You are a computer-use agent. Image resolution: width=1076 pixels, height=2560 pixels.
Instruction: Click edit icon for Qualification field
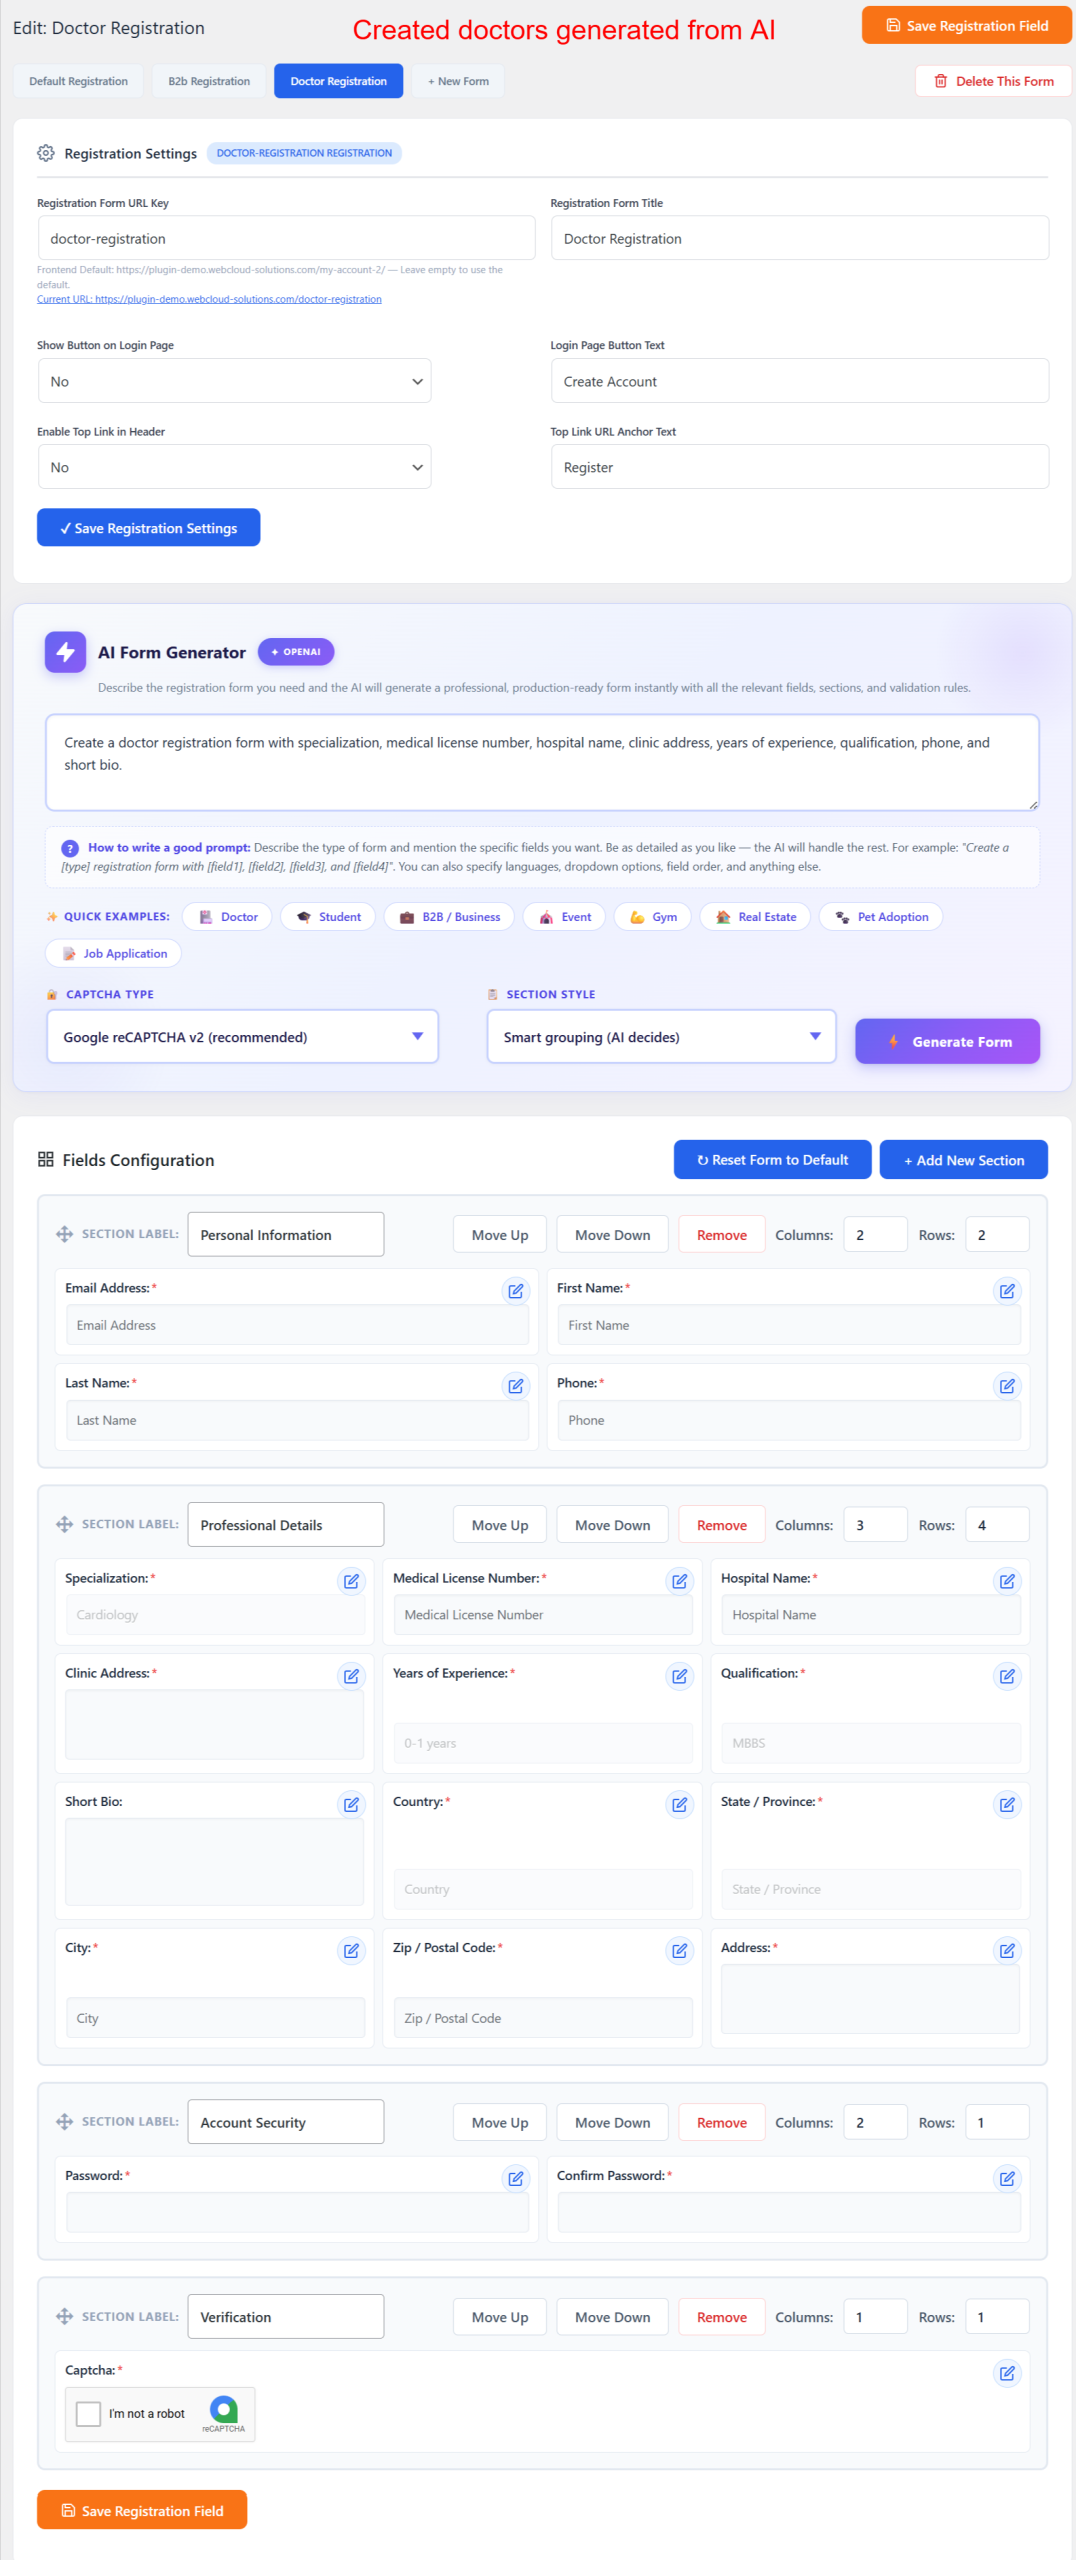coord(1007,1676)
